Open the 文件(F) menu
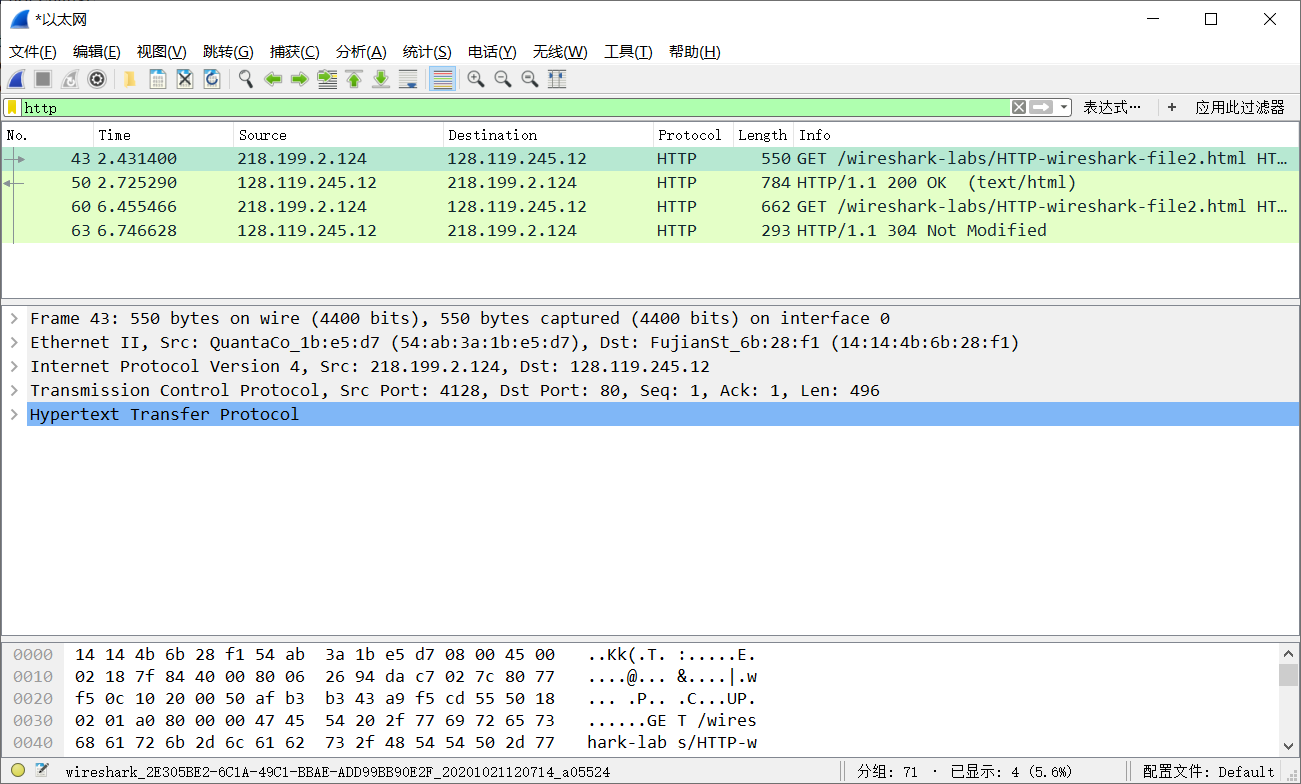Screen dimensions: 1301x784 point(32,52)
